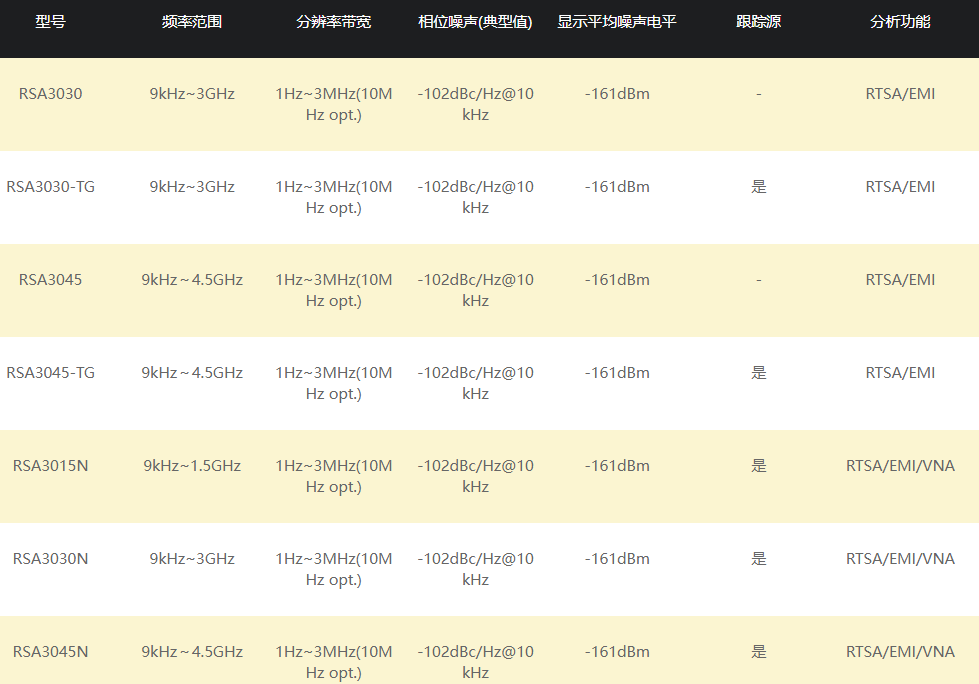Select the 显示平均噪声电平 column header
This screenshot has height=684, width=979.
pyautogui.click(x=617, y=21)
